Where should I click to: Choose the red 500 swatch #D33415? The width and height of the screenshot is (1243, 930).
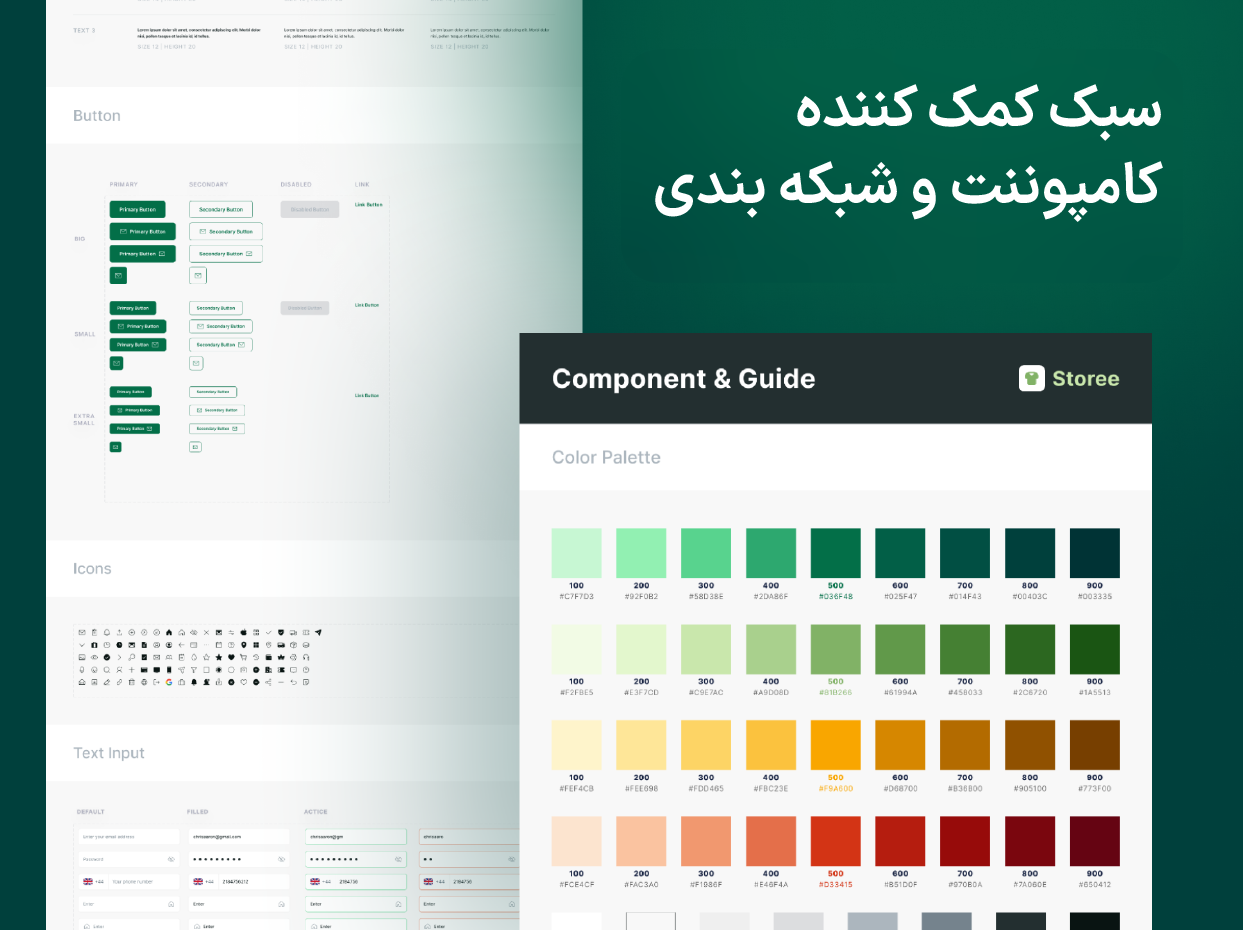835,841
